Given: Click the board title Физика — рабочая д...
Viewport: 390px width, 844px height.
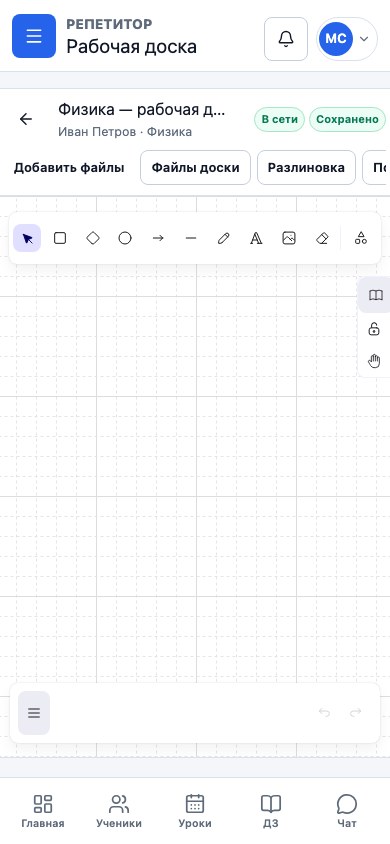Looking at the screenshot, I should (x=142, y=110).
